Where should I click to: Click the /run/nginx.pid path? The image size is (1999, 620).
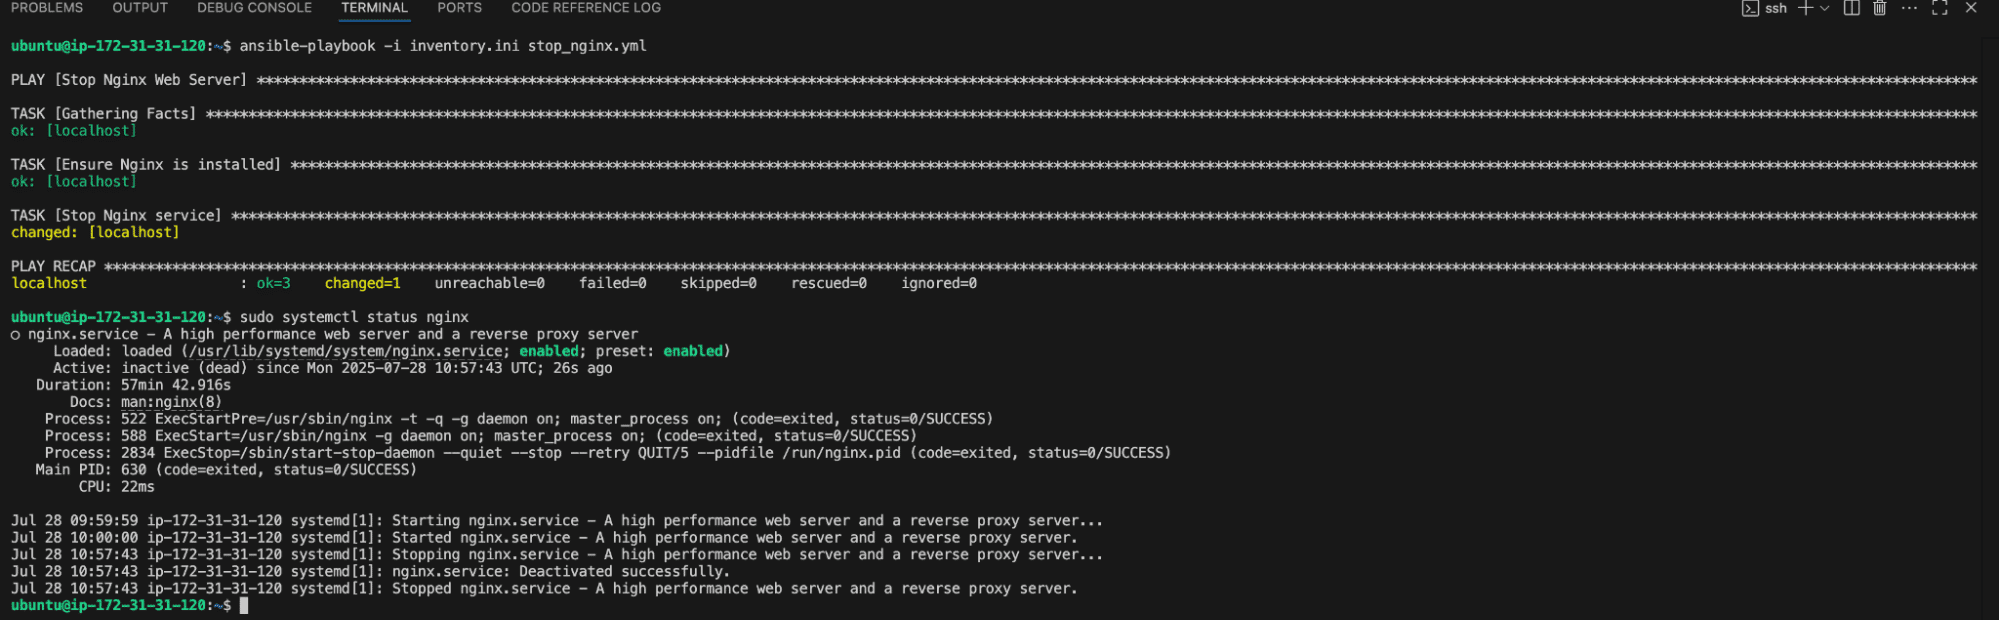coord(841,453)
